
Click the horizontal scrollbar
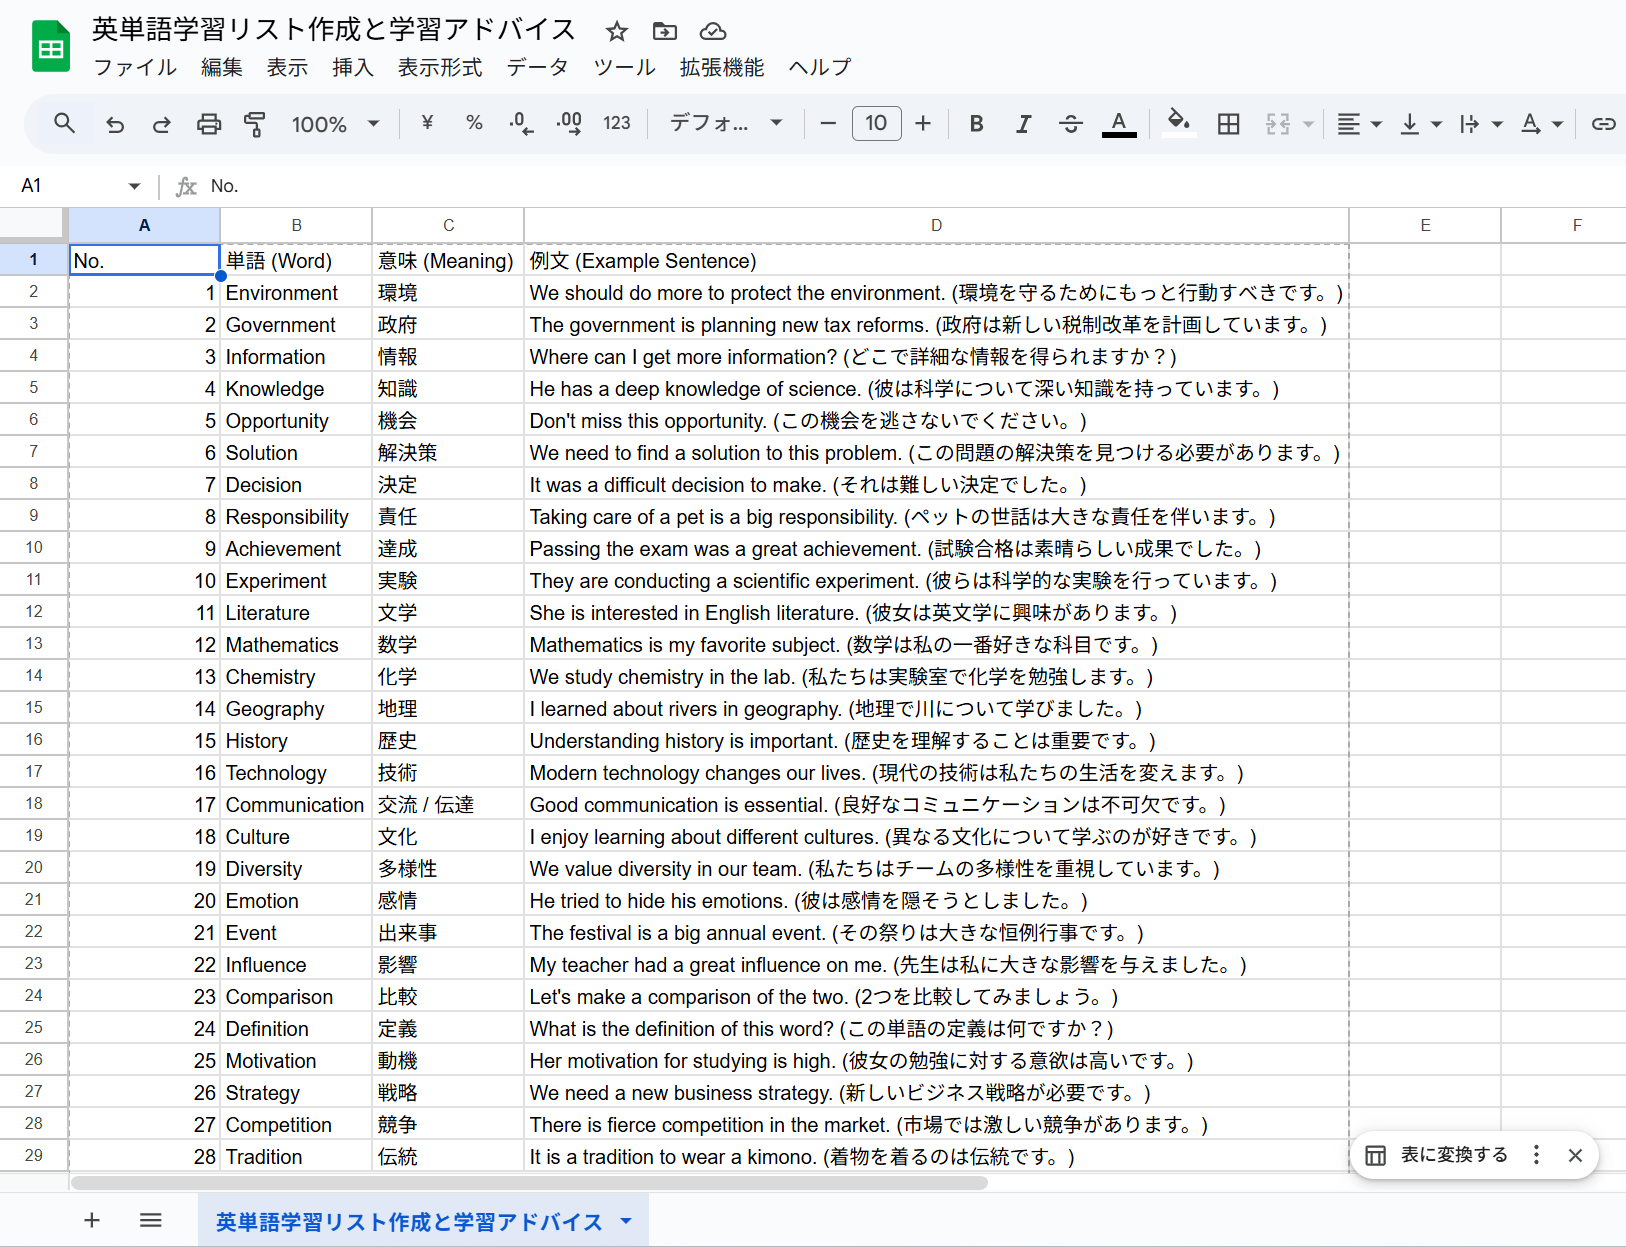[x=530, y=1183]
